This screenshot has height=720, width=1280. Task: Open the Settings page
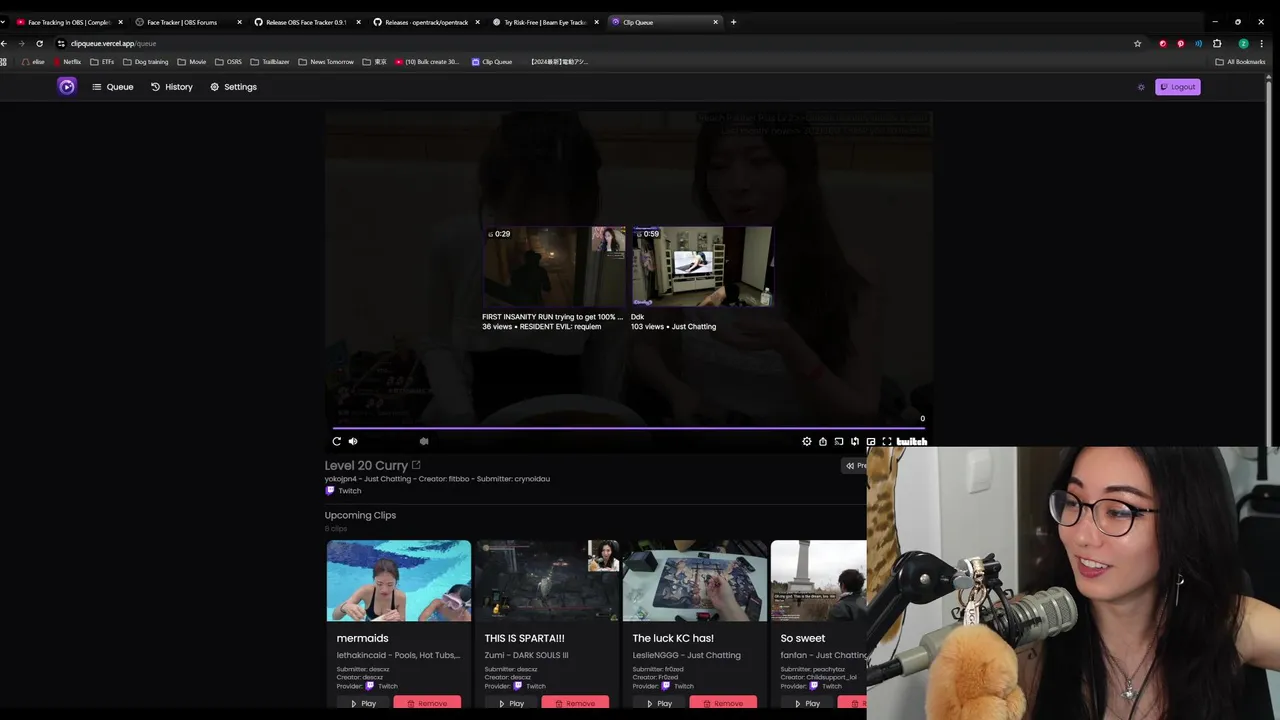(x=233, y=87)
